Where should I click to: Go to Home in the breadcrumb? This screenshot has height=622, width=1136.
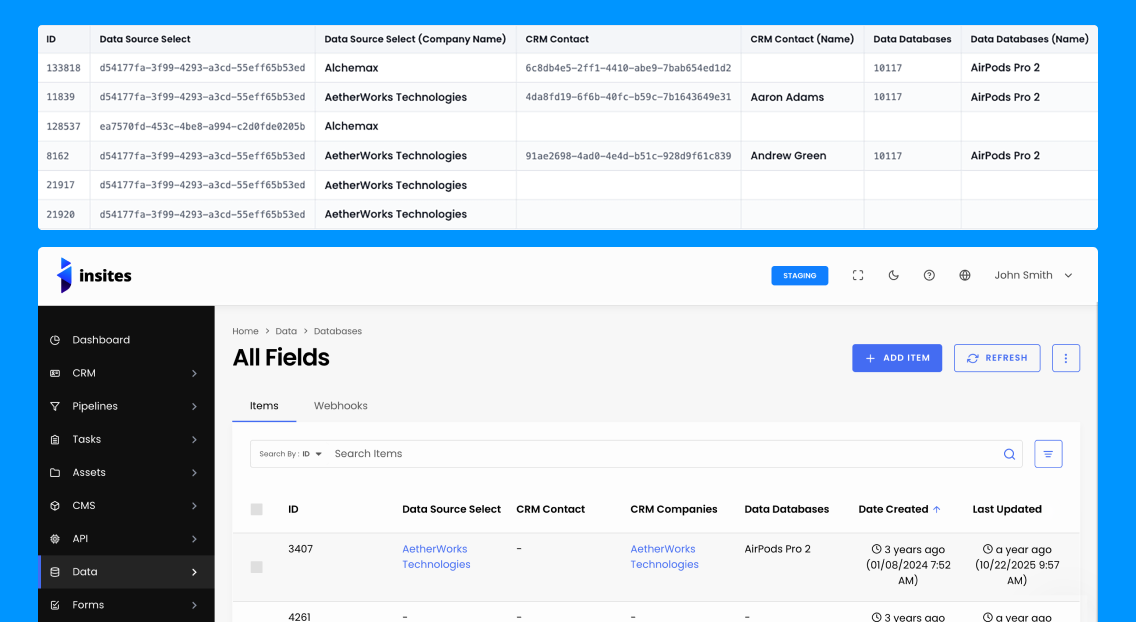coord(245,331)
